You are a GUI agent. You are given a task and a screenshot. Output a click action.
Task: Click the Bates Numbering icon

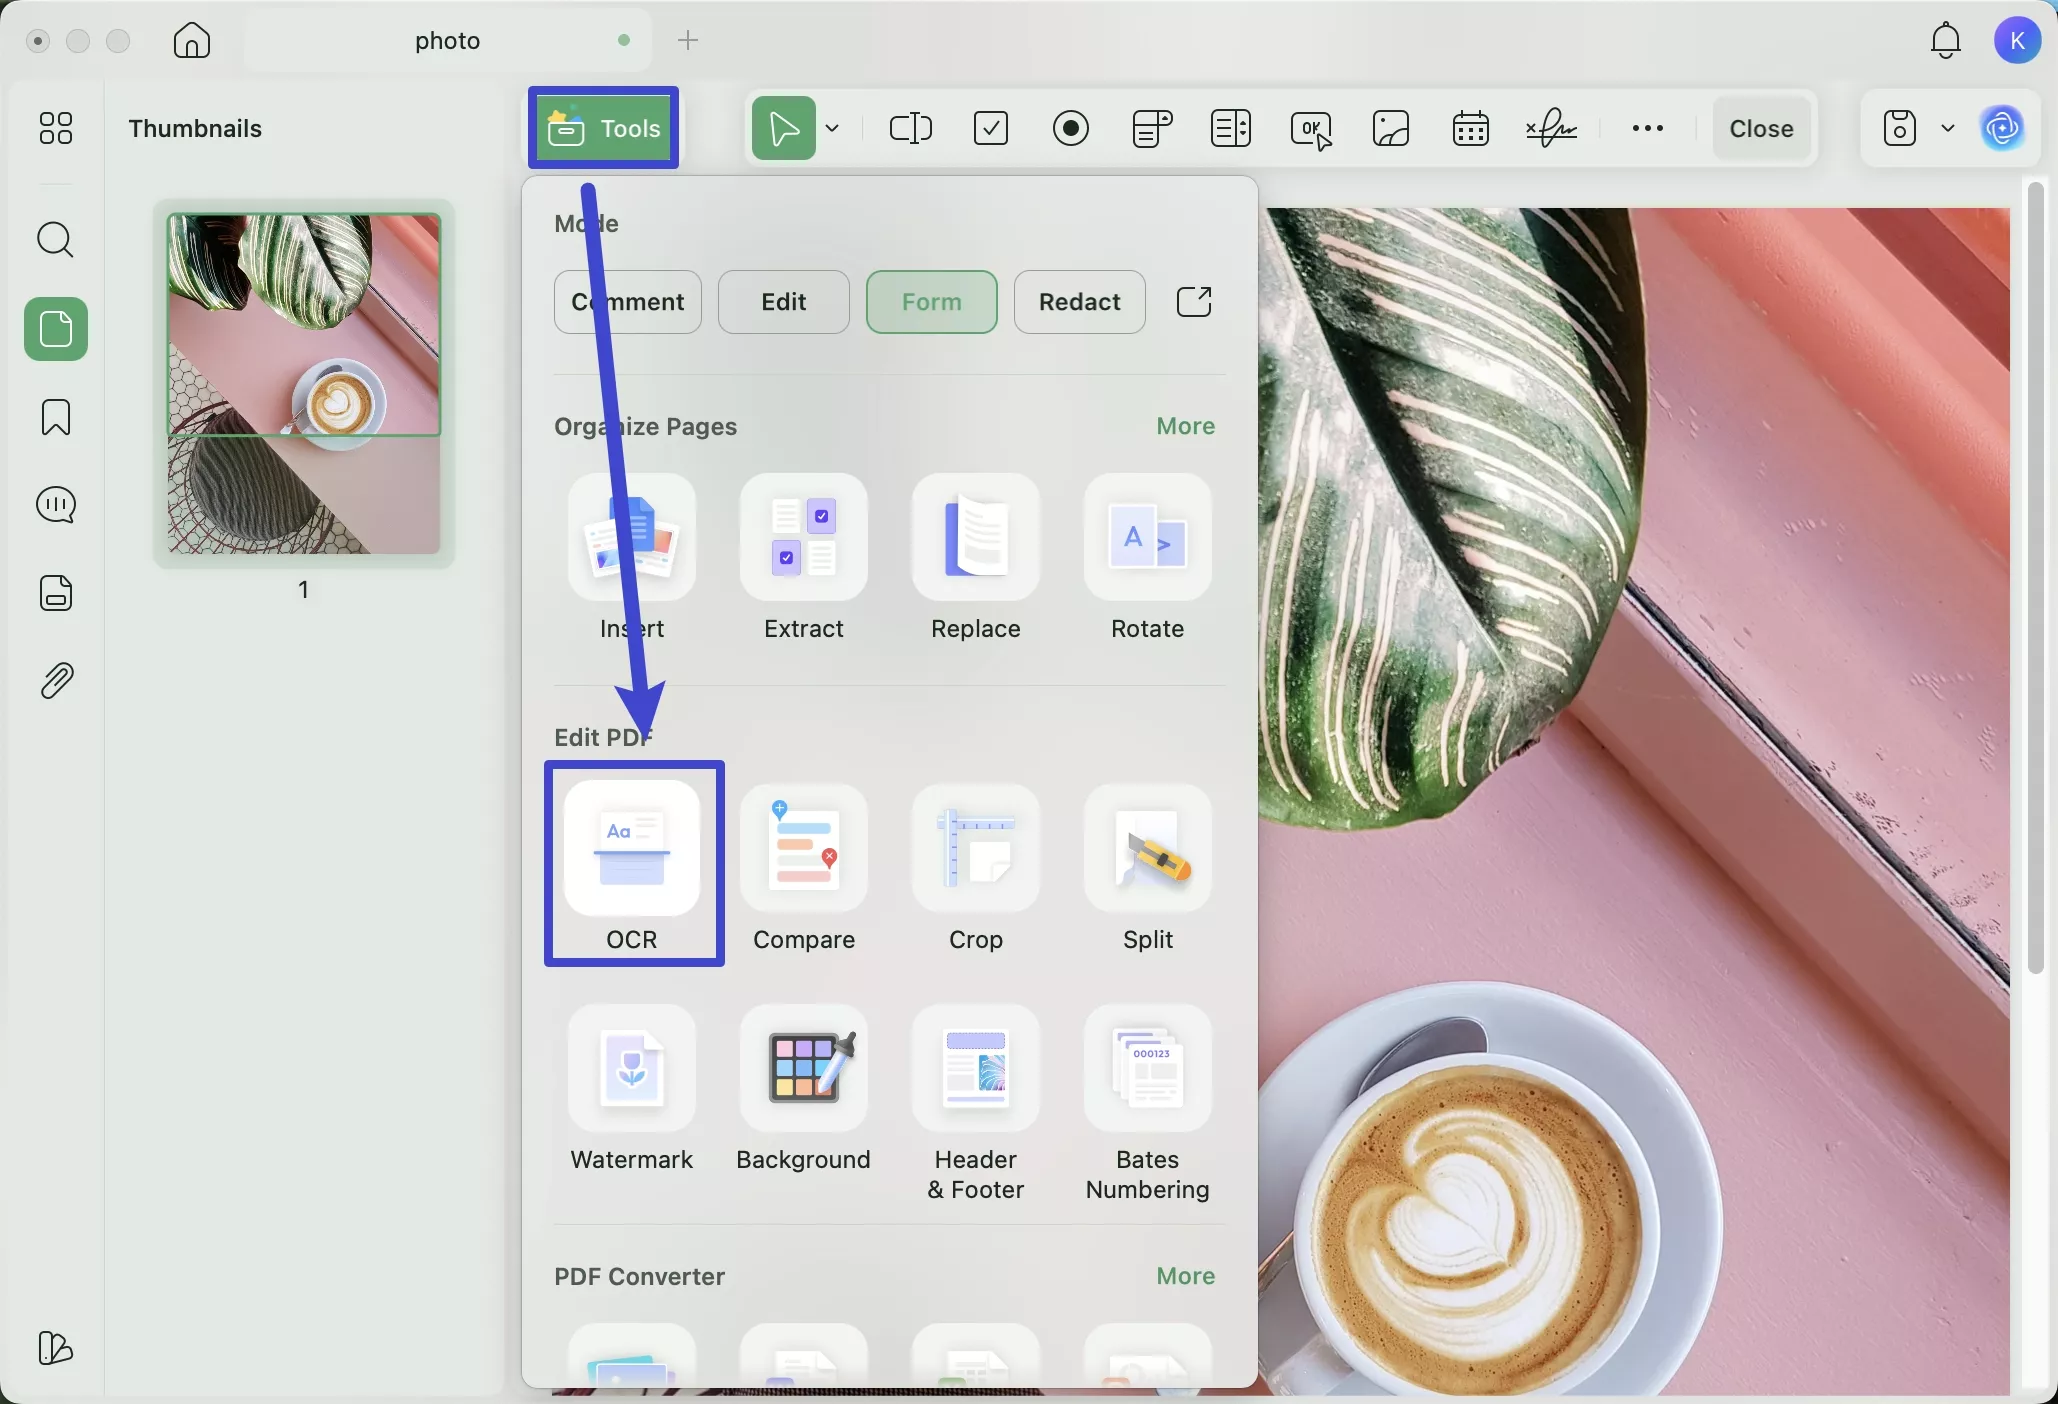click(x=1147, y=1069)
